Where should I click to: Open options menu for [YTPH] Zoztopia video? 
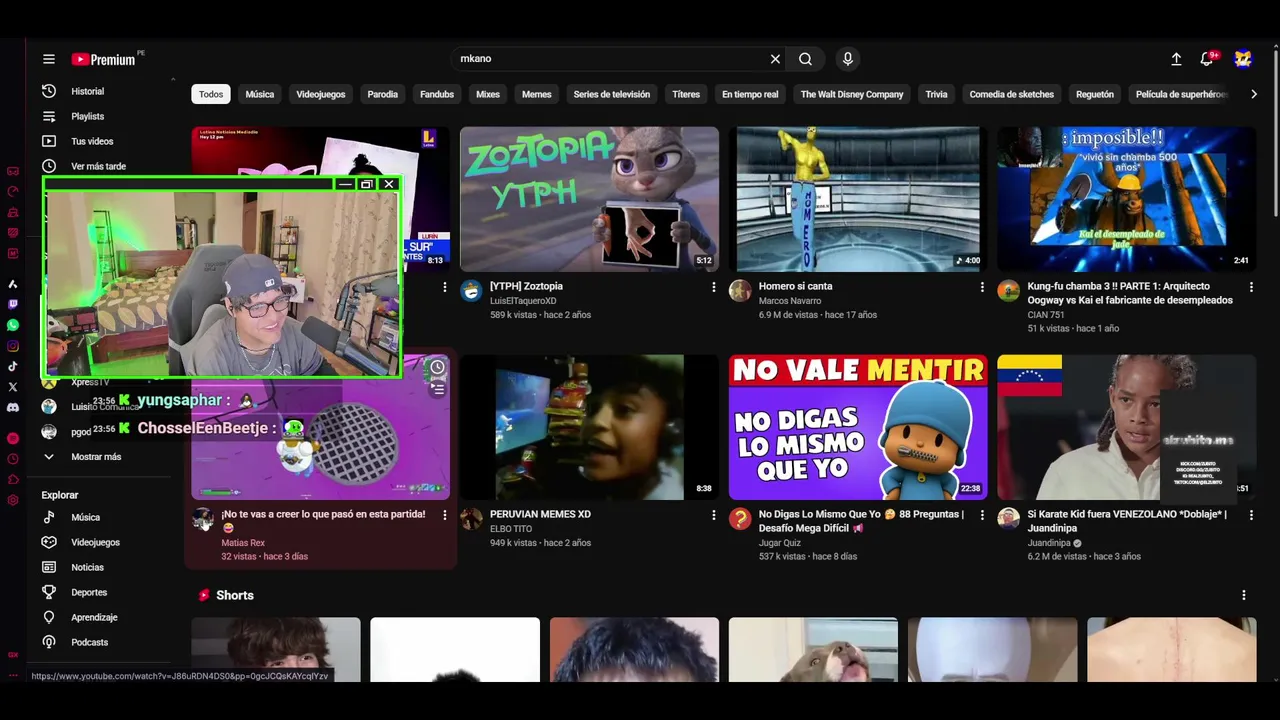pyautogui.click(x=713, y=287)
